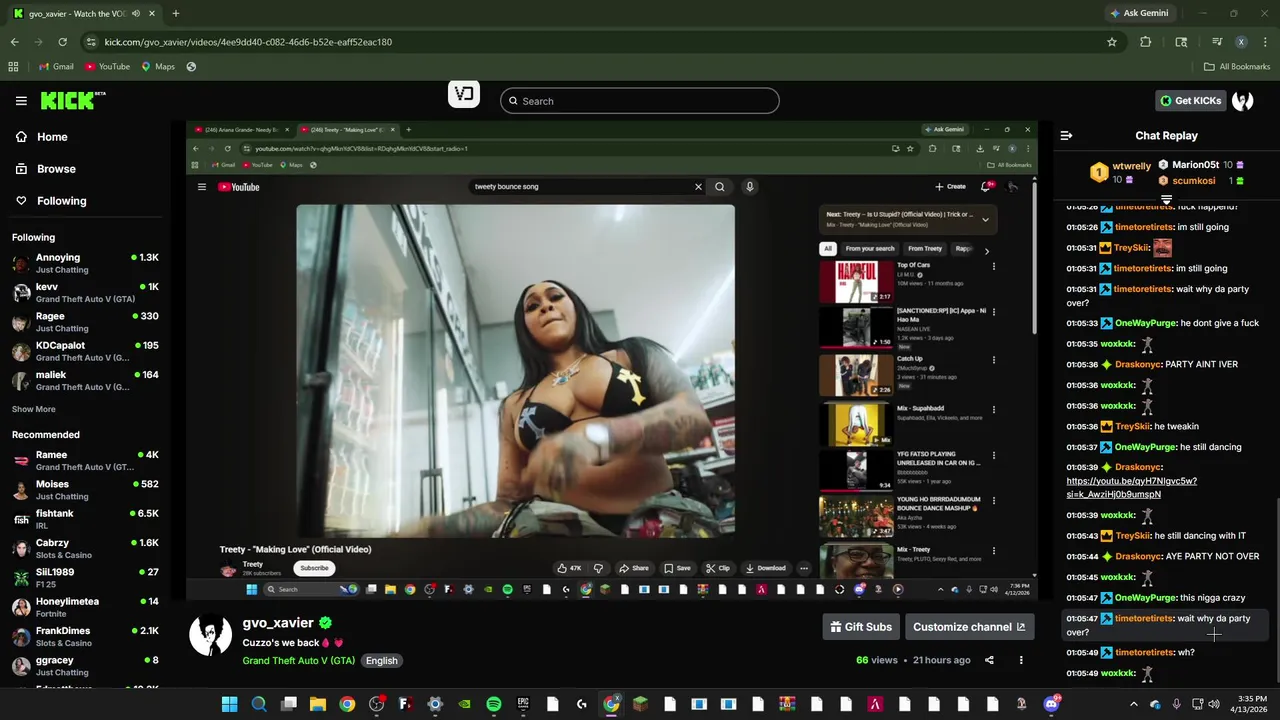Open Chrome apps grid icon
The image size is (1280, 720).
13,67
